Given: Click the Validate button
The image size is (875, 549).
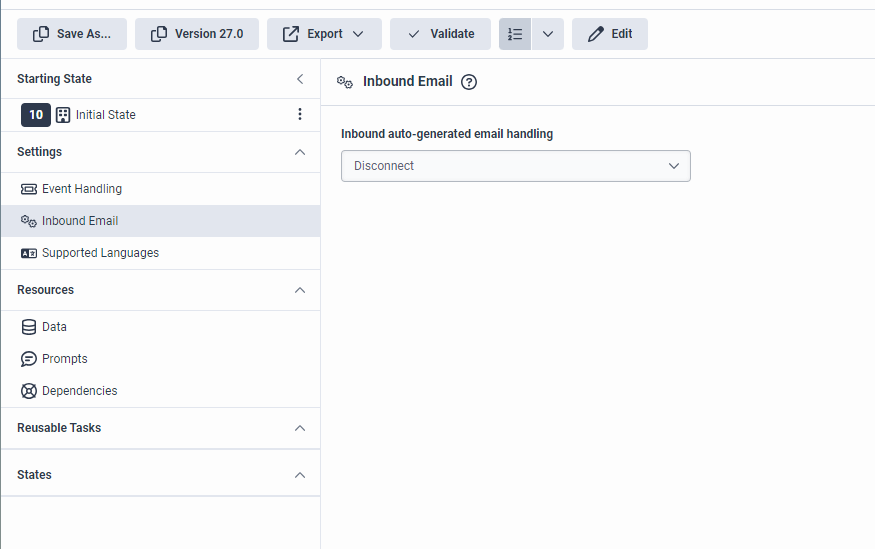Looking at the screenshot, I should 440,34.
